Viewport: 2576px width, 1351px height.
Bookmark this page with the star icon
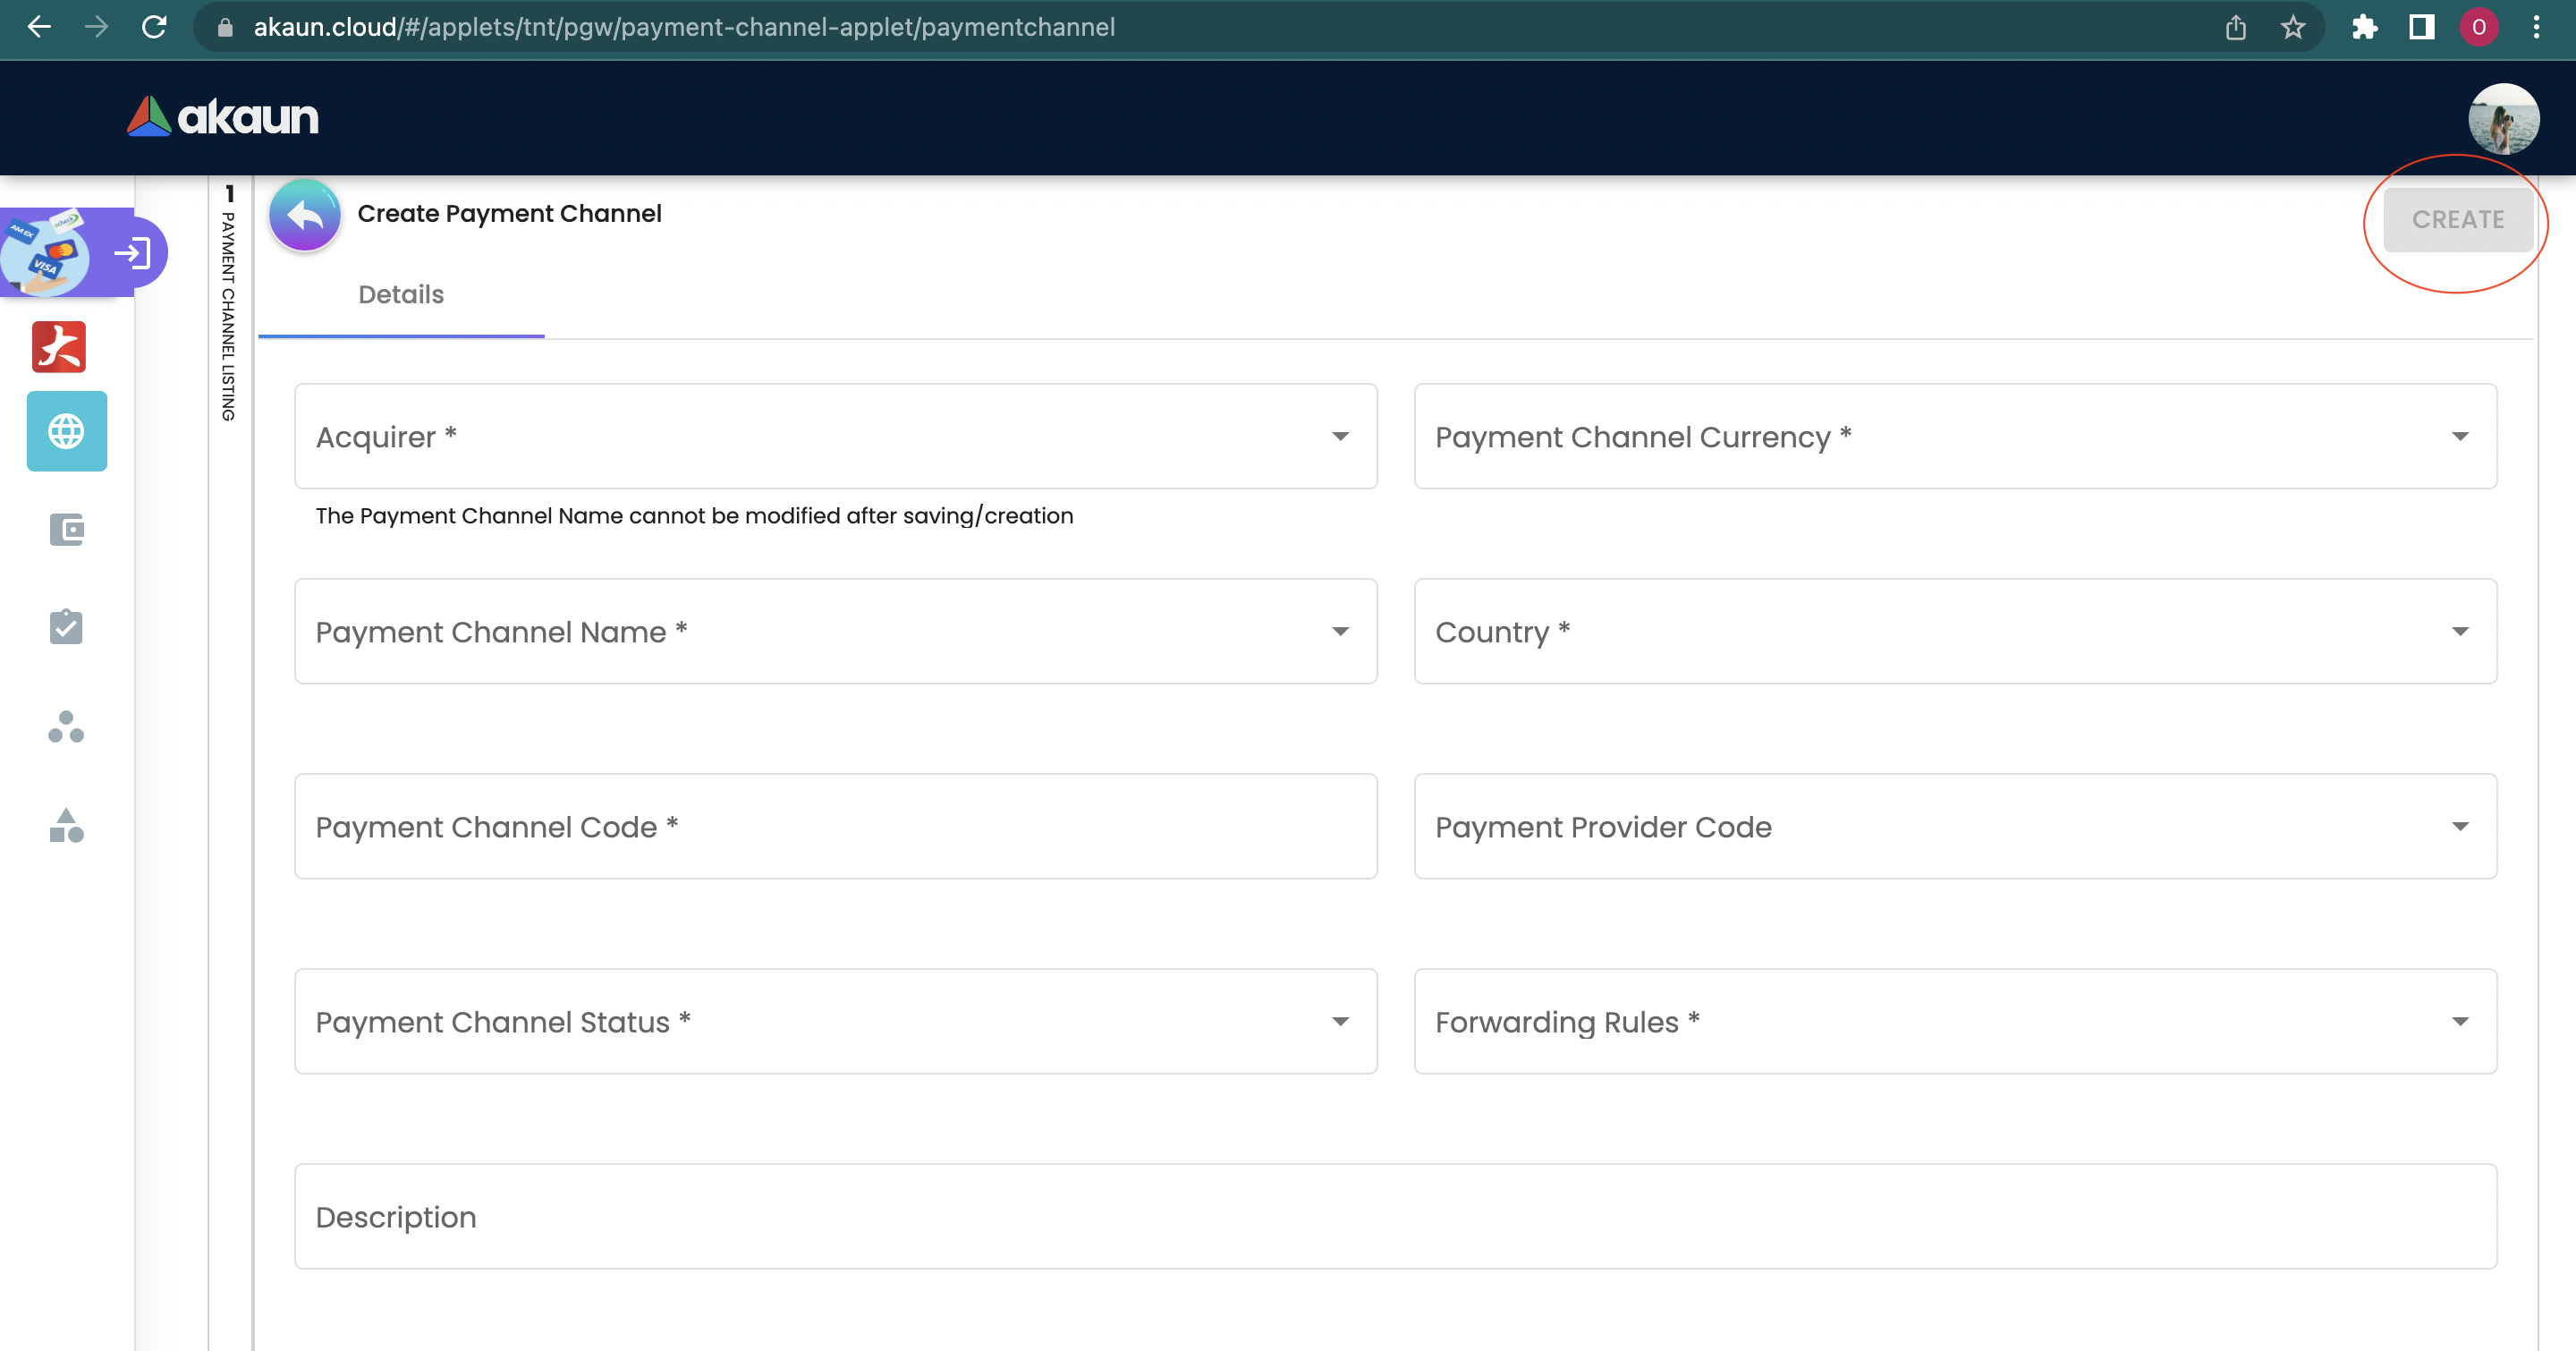(x=2293, y=27)
